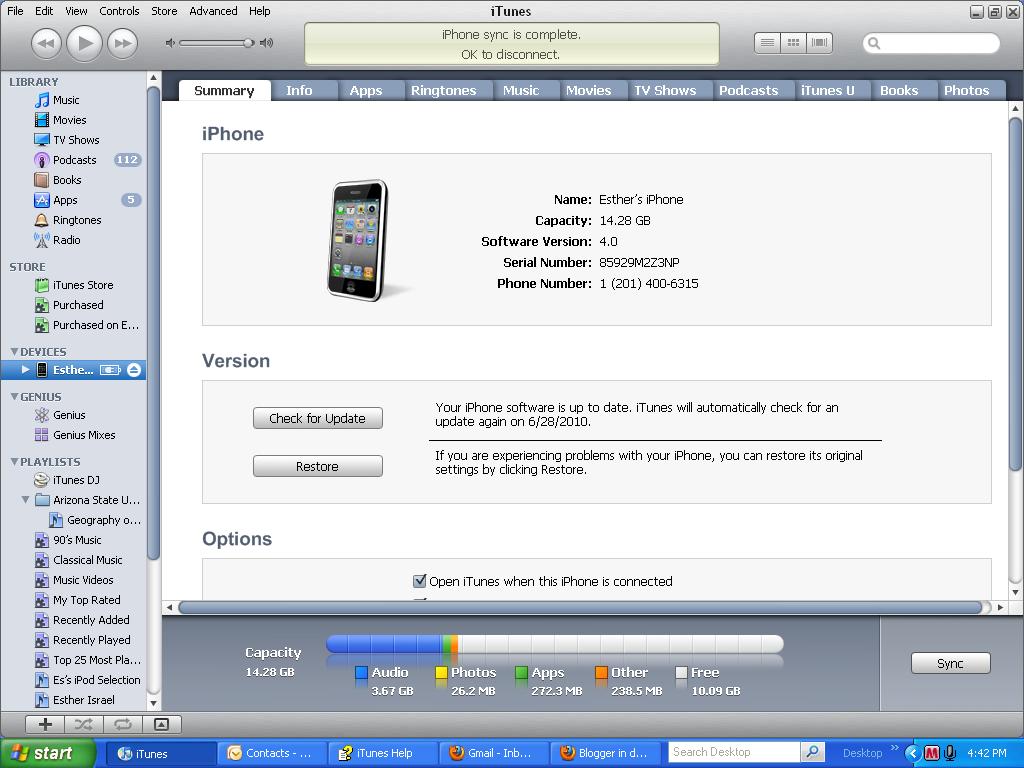This screenshot has width=1024, height=768.
Task: Click the Sync button
Action: 950,664
